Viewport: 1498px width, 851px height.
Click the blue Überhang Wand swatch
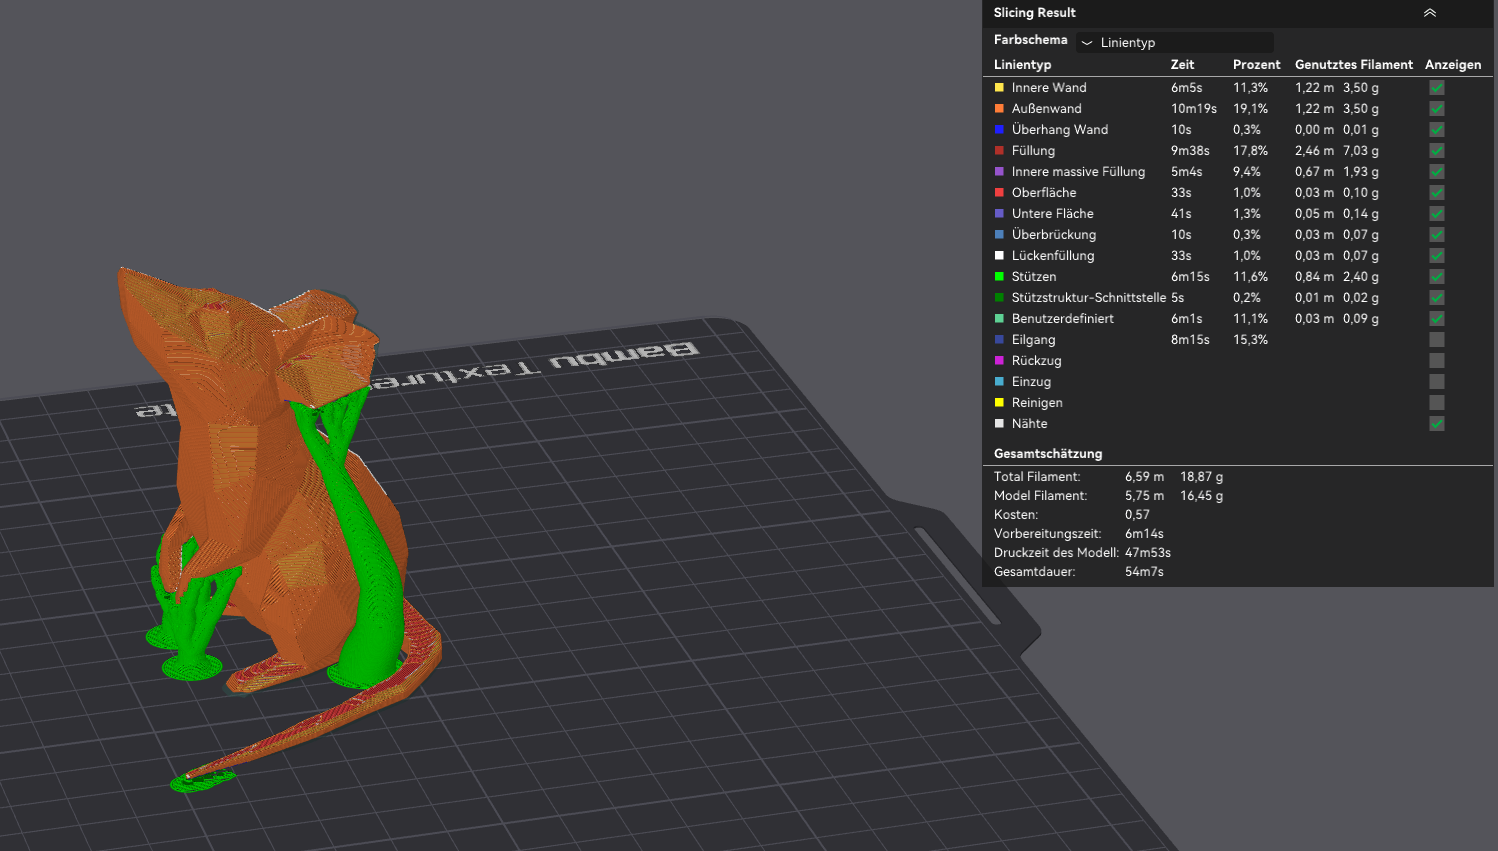[999, 130]
